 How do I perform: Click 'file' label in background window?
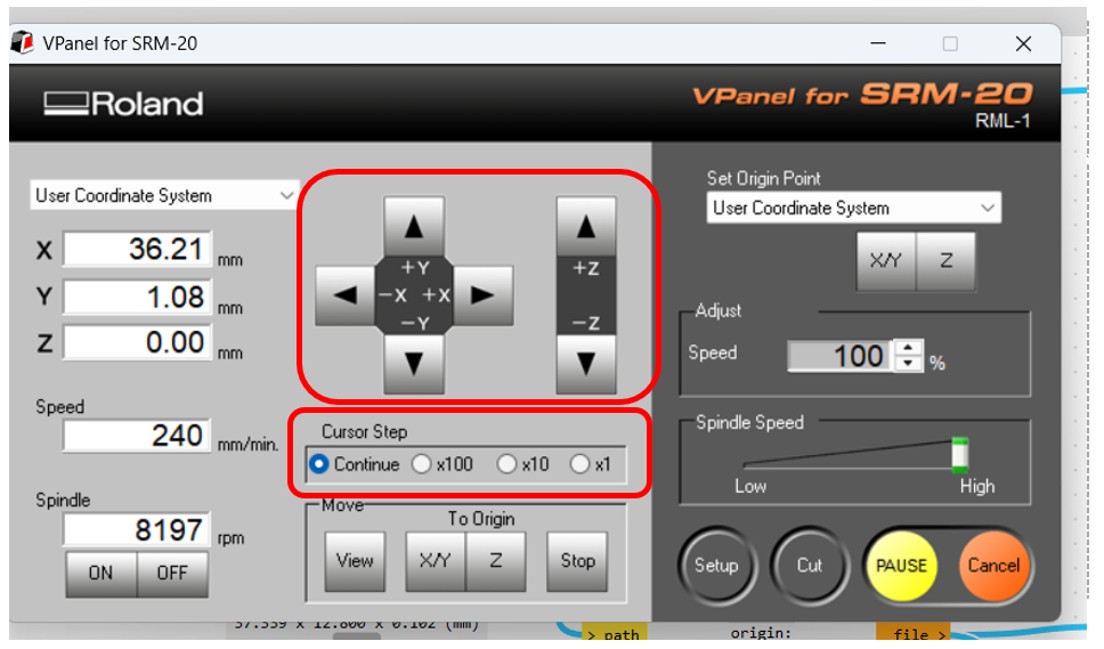[910, 634]
